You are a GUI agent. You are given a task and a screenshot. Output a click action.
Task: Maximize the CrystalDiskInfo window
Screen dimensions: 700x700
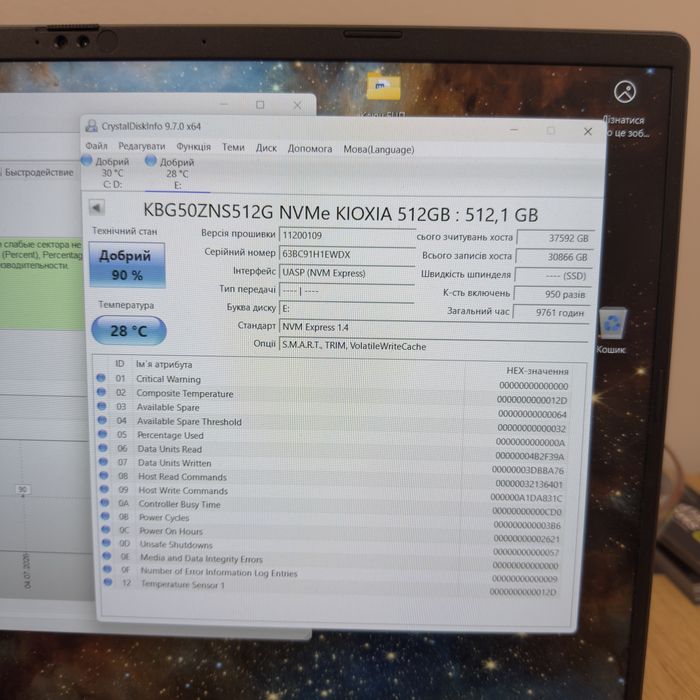coord(550,130)
